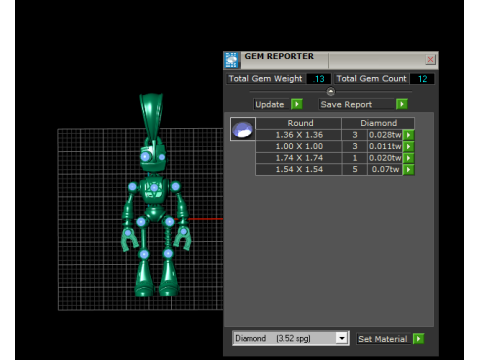Click the green arrow beside Set Material
The width and height of the screenshot is (480, 360).
418,339
